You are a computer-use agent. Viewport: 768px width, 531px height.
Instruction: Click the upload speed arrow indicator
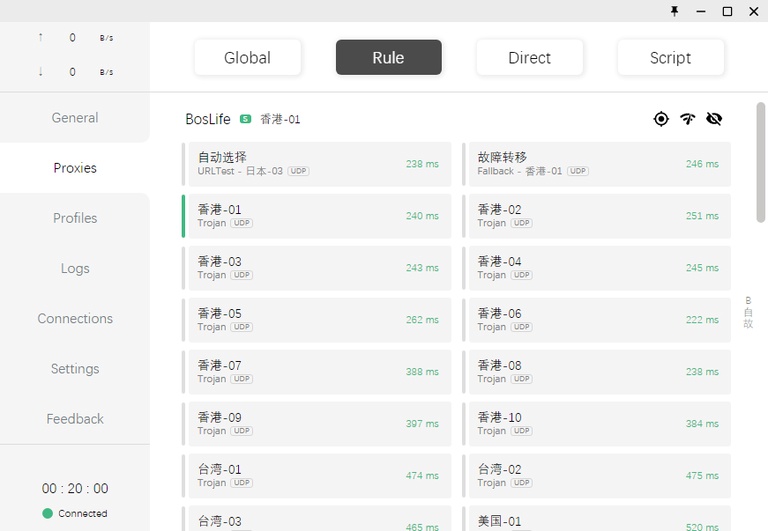(40, 38)
